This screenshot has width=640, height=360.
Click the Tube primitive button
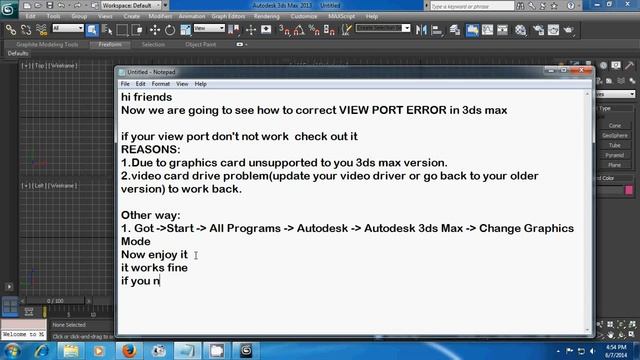(615, 145)
